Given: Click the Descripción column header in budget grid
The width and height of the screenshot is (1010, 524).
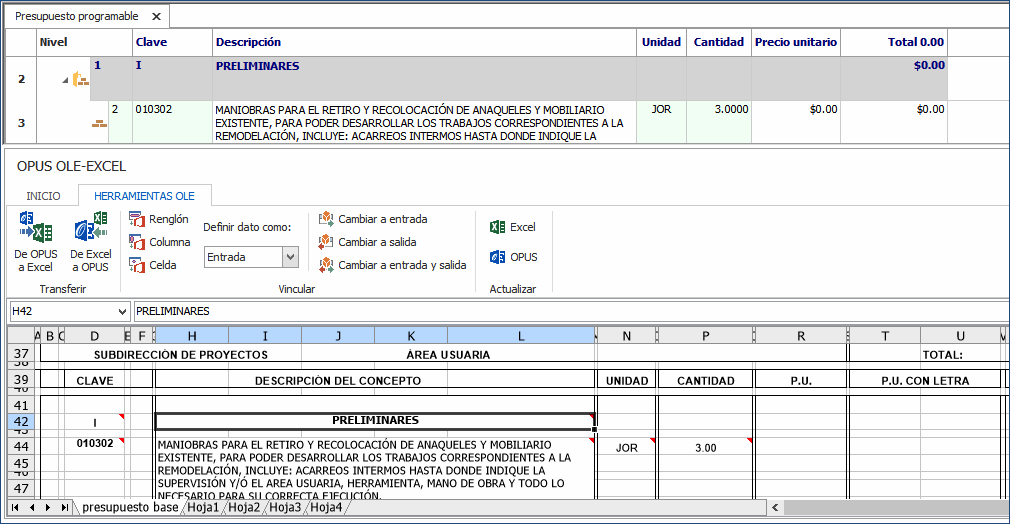Looking at the screenshot, I should (x=424, y=42).
